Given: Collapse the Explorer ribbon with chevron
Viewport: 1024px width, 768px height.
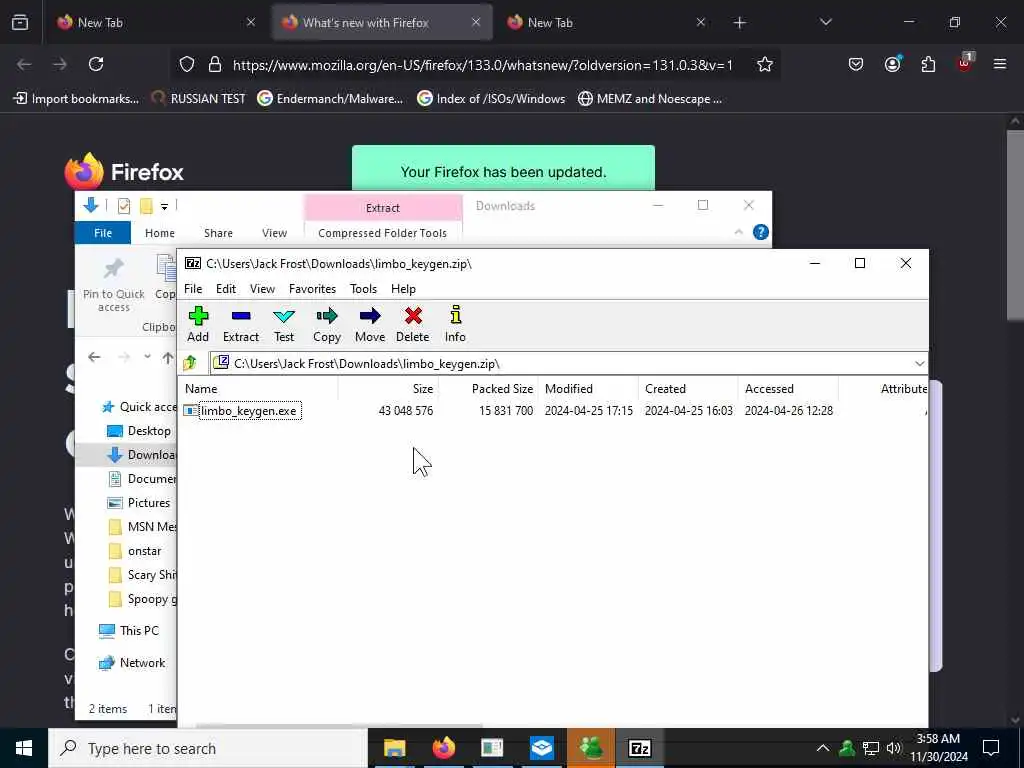Looking at the screenshot, I should [739, 232].
